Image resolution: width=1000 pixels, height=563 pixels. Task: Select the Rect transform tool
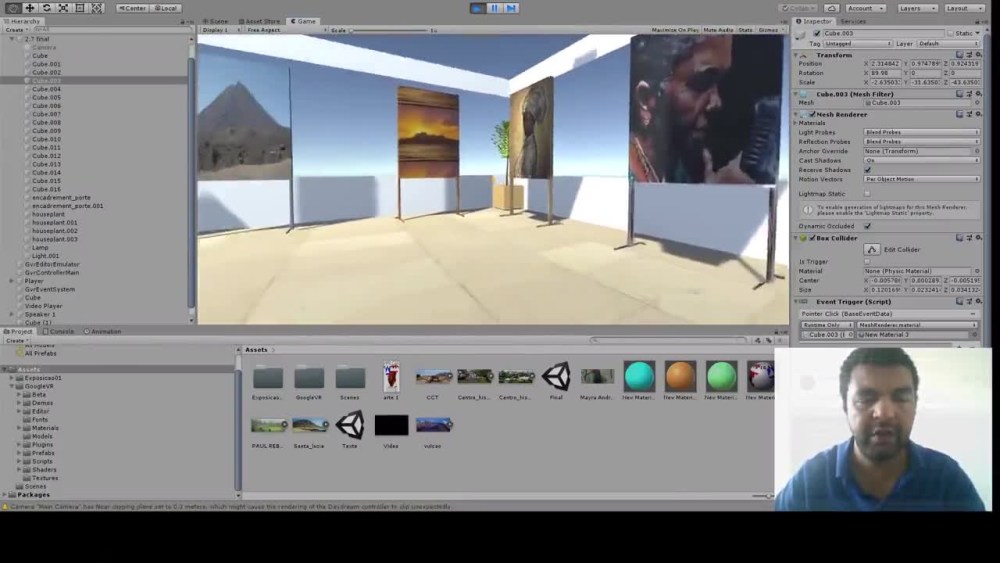pos(80,8)
